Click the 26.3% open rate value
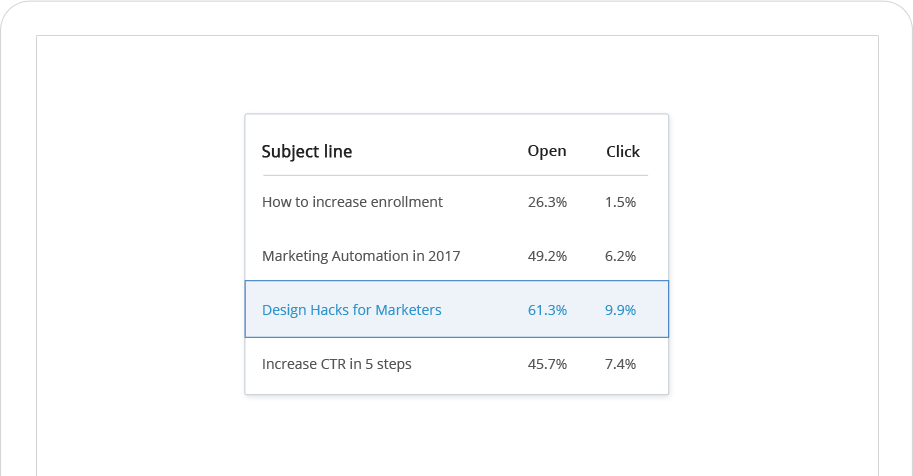 547,202
